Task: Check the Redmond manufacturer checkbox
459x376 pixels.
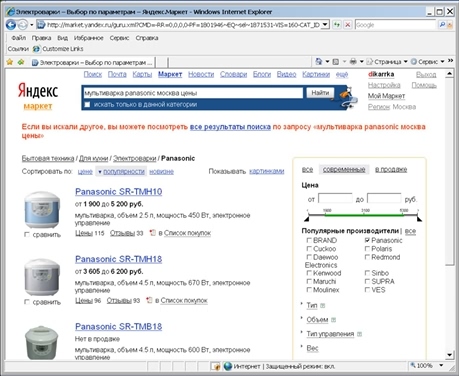Action: point(367,257)
